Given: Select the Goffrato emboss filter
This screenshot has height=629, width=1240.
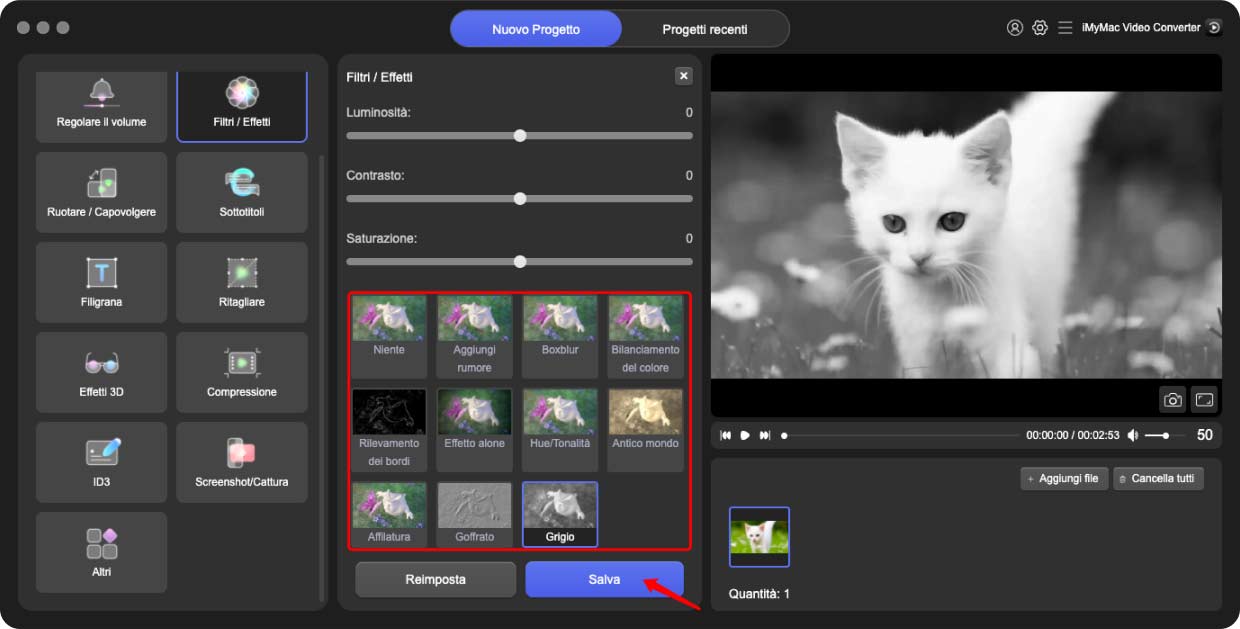Looking at the screenshot, I should click(474, 514).
